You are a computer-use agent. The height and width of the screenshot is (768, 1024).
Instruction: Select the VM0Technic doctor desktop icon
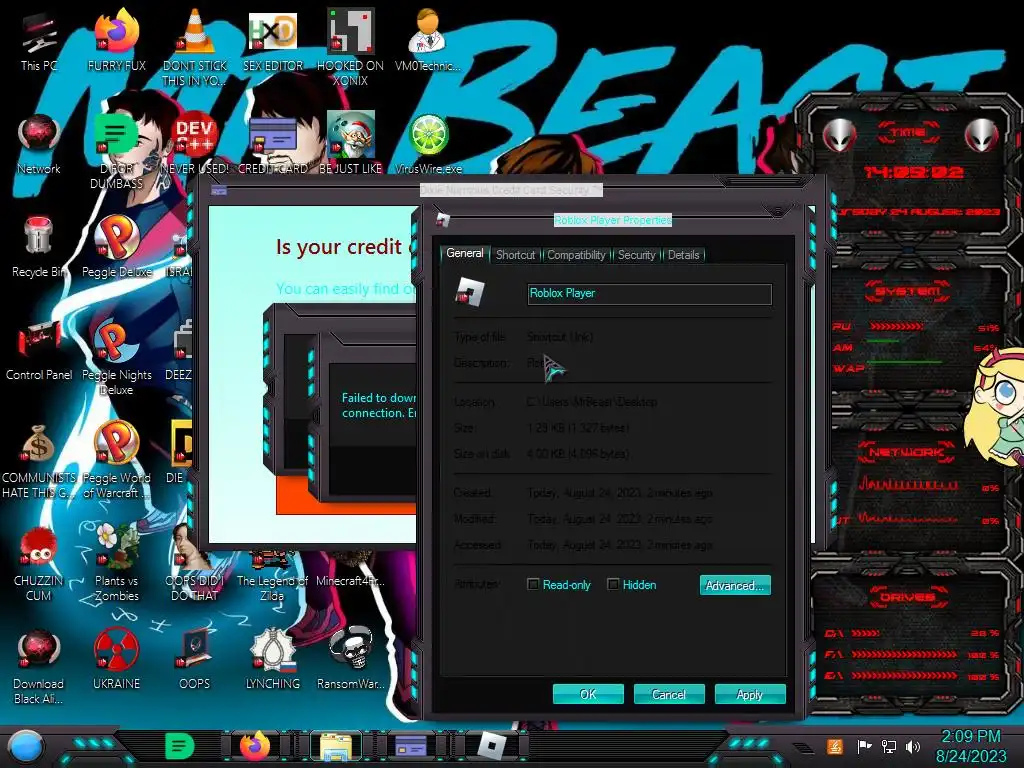[427, 40]
